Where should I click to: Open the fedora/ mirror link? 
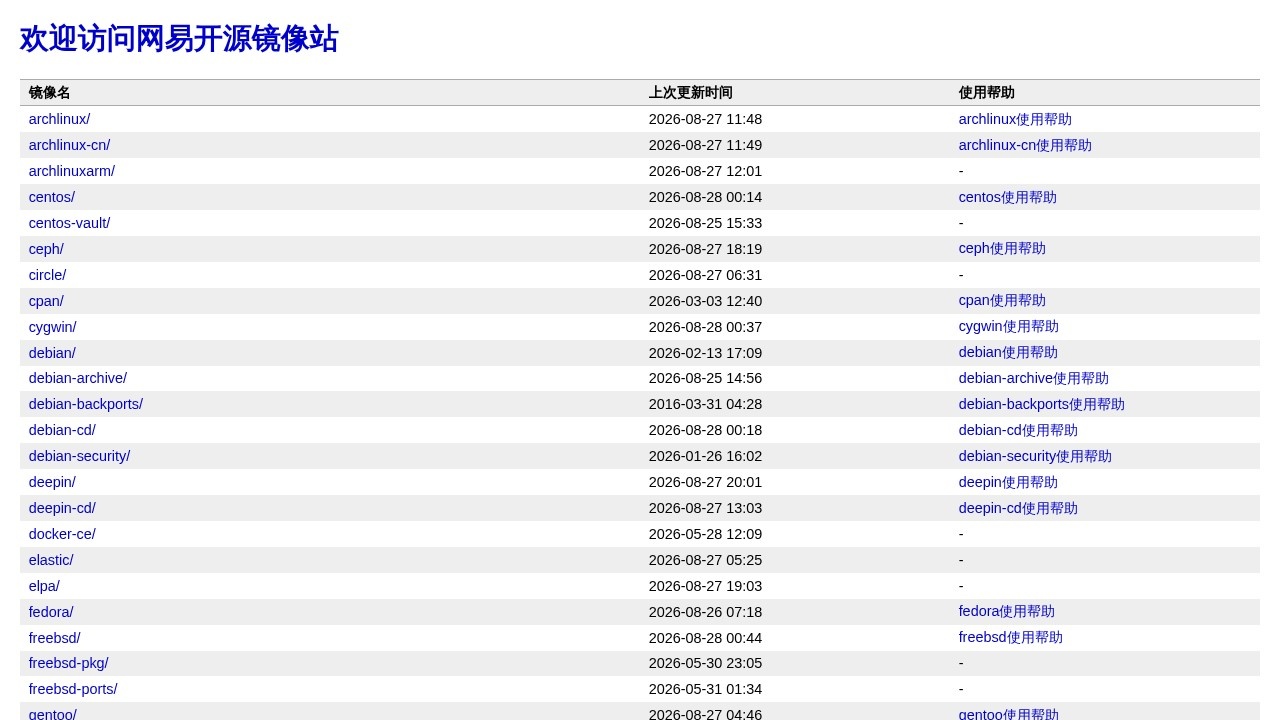pos(51,612)
